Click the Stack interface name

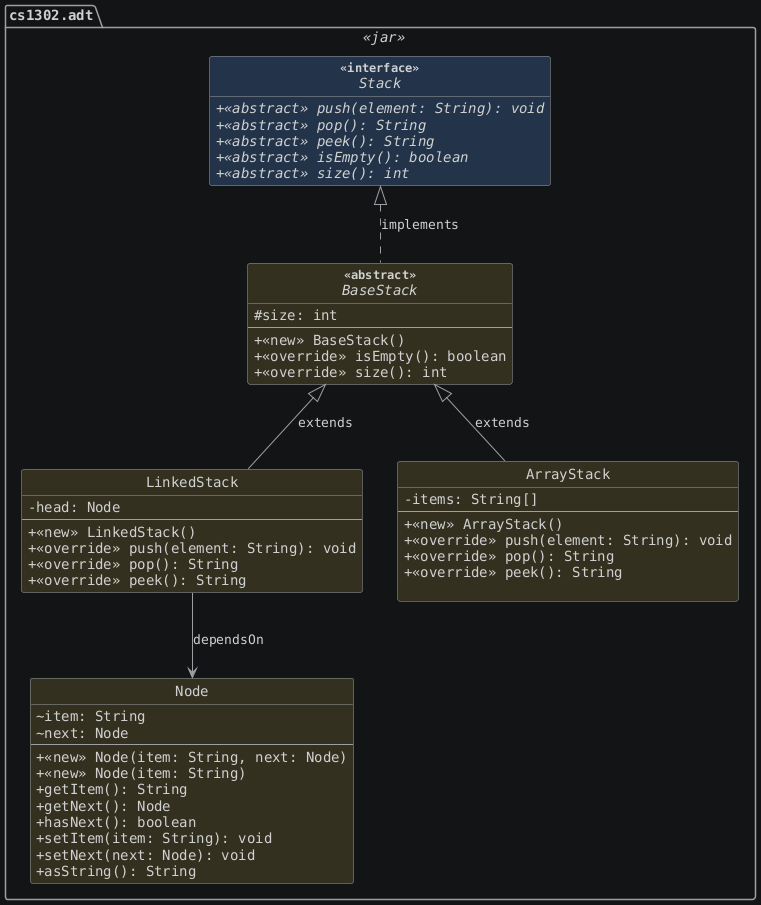380,83
